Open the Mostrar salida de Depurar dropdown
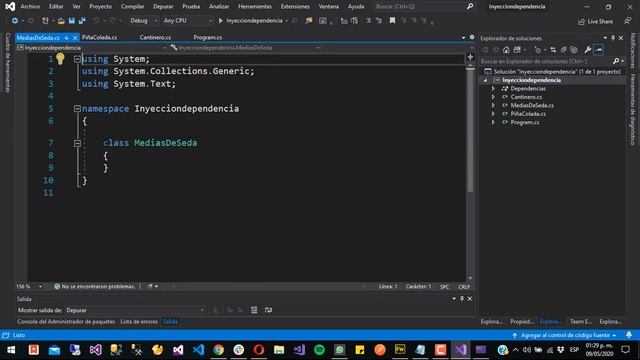 click(135, 310)
